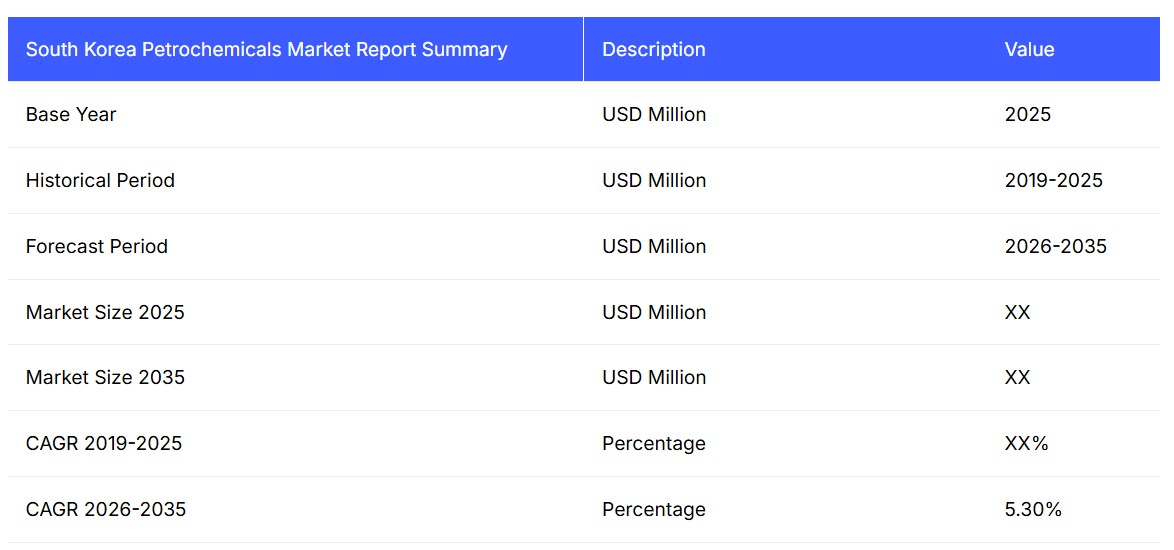Click the 'South Korea Petrochemicals Market Report Summary' header
The image size is (1174, 550).
266,49
